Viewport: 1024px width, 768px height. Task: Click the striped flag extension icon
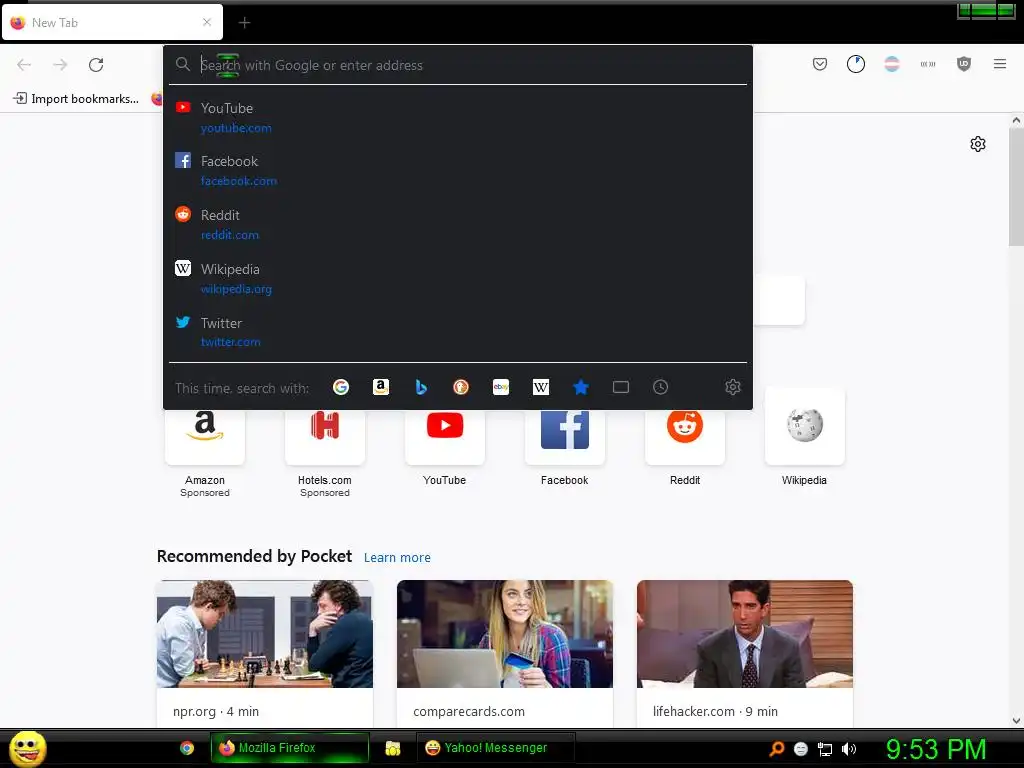click(x=892, y=64)
